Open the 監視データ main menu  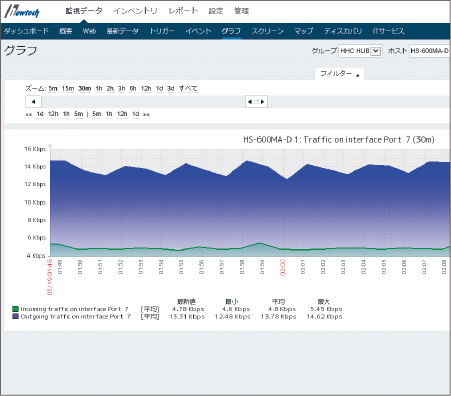coord(84,11)
